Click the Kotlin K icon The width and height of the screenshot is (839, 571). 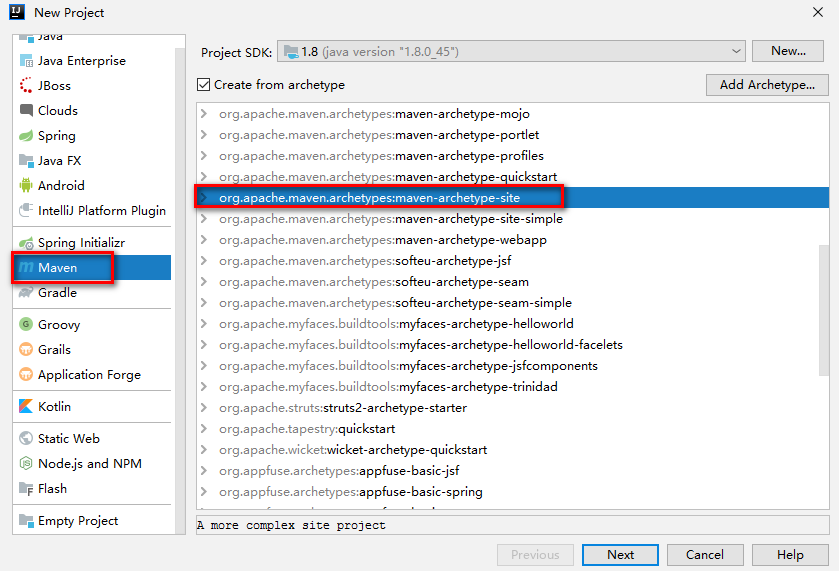point(26,406)
